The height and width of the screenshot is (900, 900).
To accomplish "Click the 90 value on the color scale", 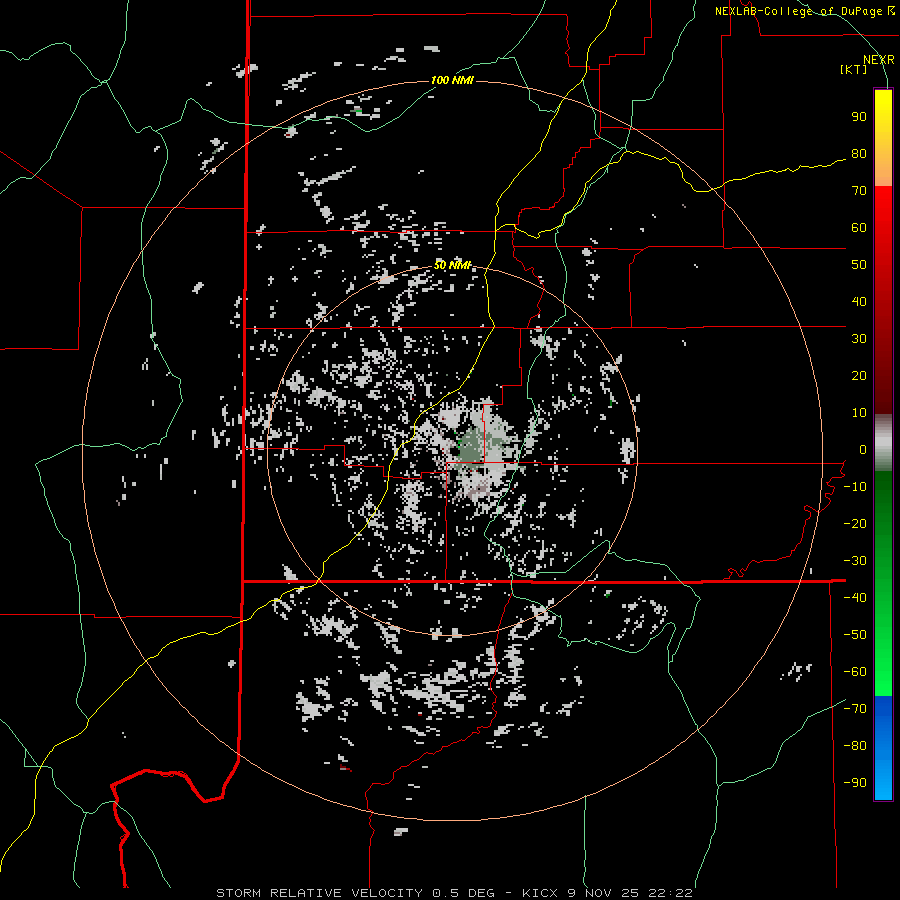I will [859, 117].
